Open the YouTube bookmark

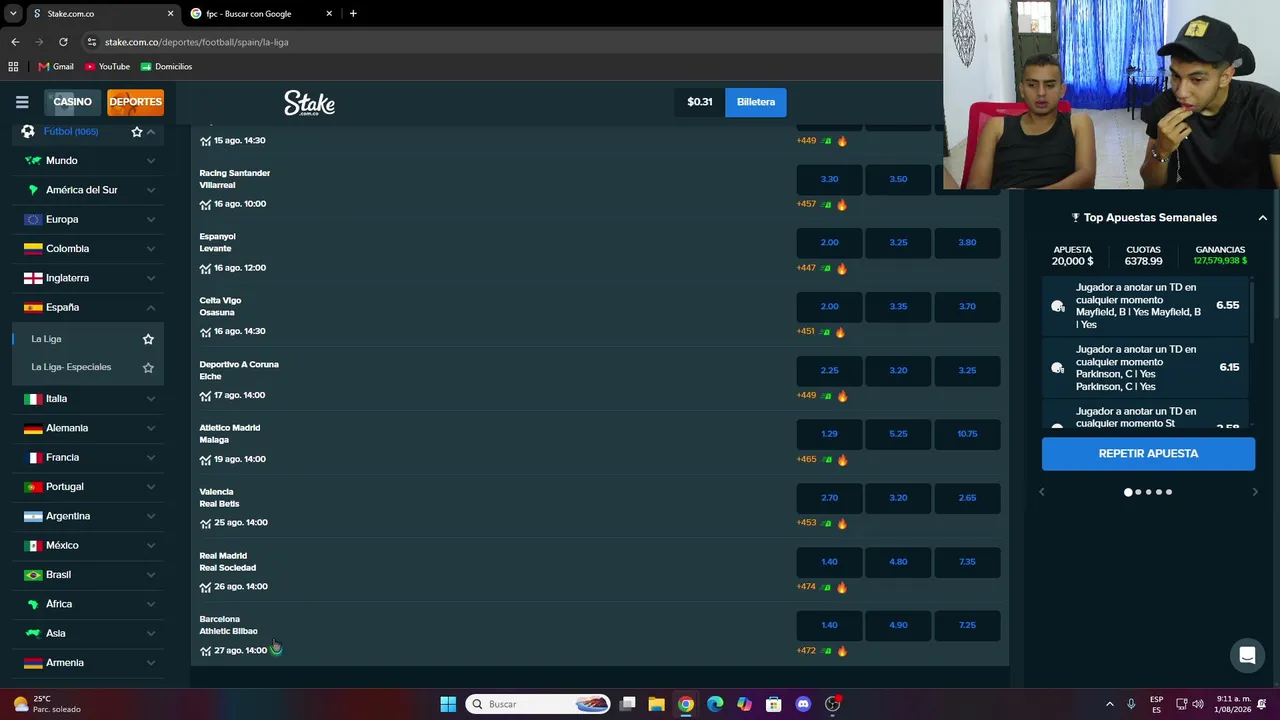(x=107, y=67)
